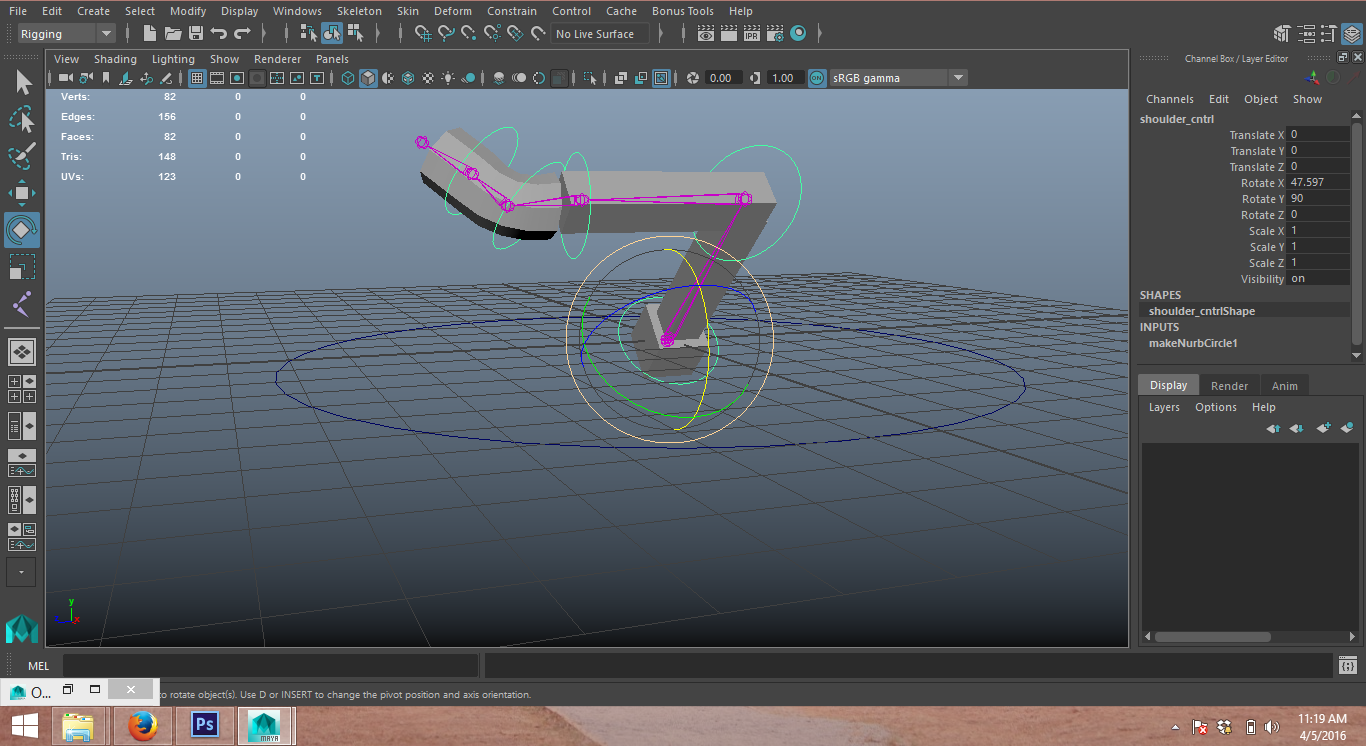
Task: Open the Script Editor
Action: click(1348, 665)
